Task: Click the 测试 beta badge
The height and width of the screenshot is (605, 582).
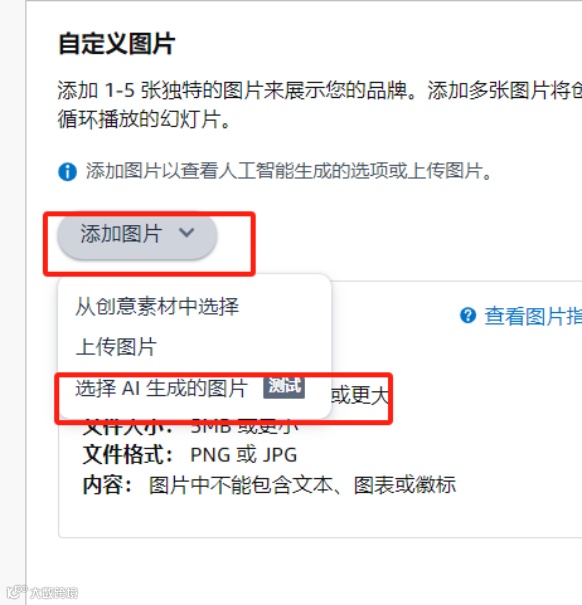Action: [284, 387]
